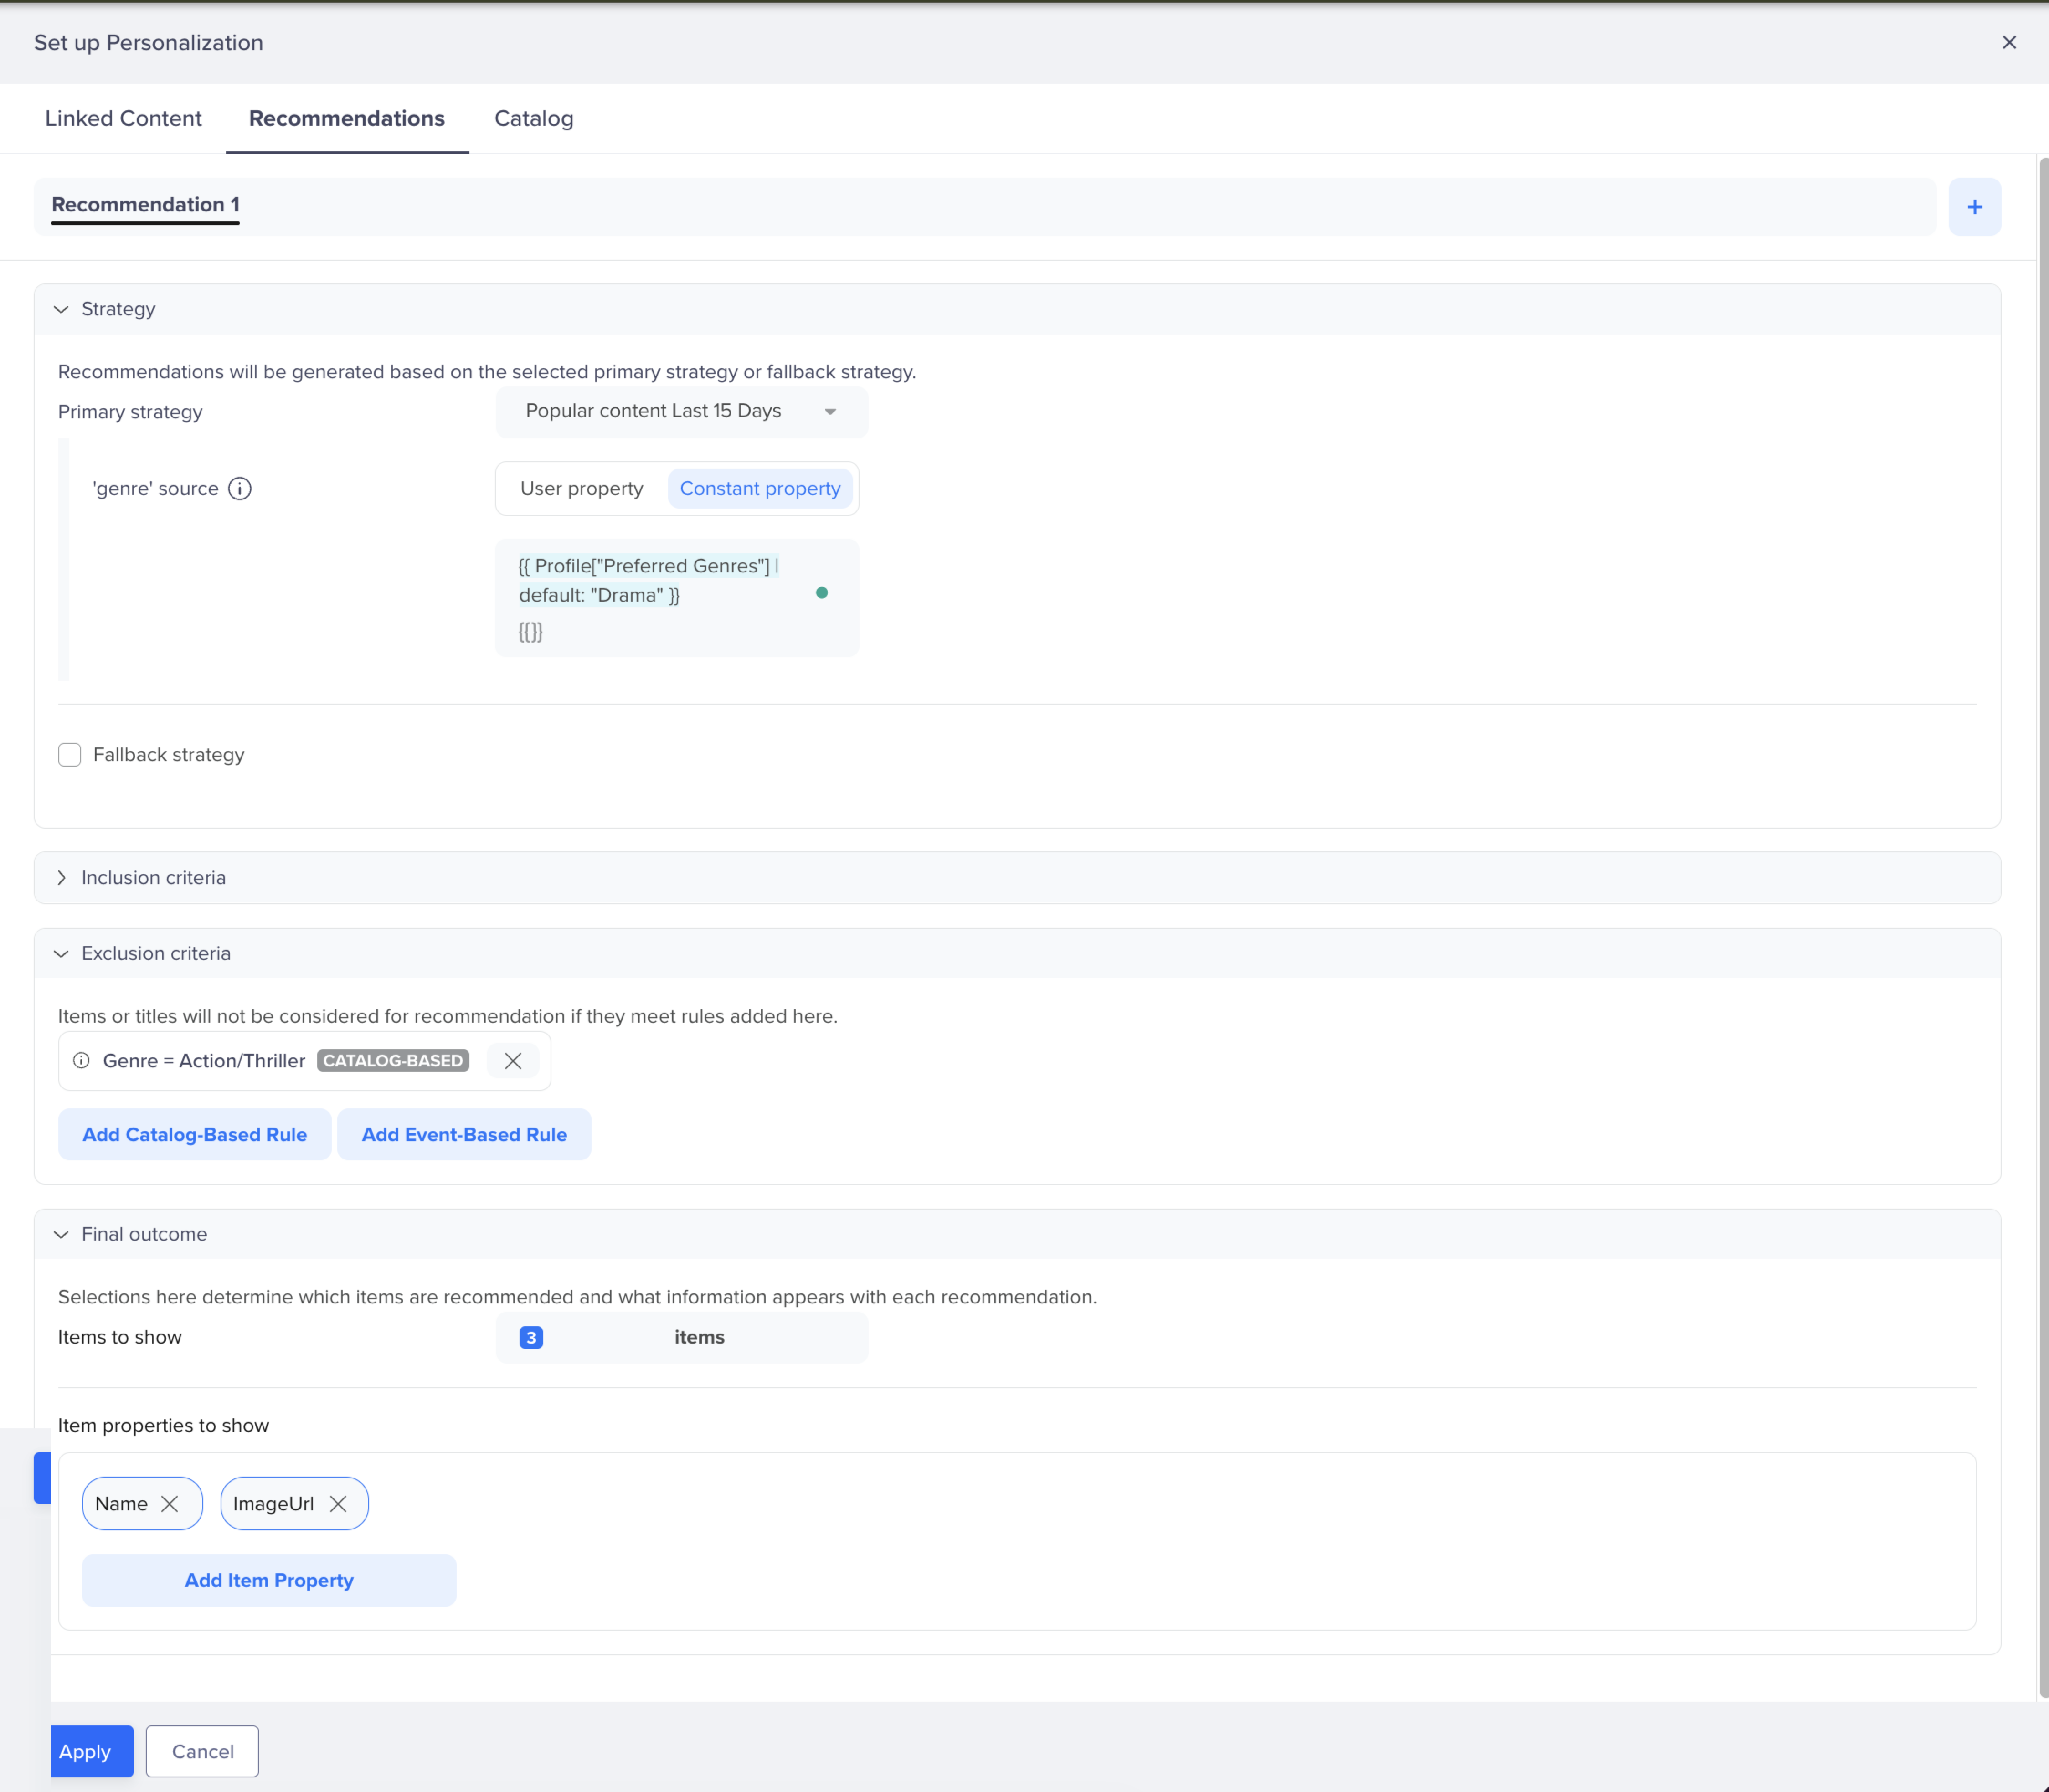Expand the Inclusion criteria section
Viewport: 2049px width, 1792px height.
(61, 878)
